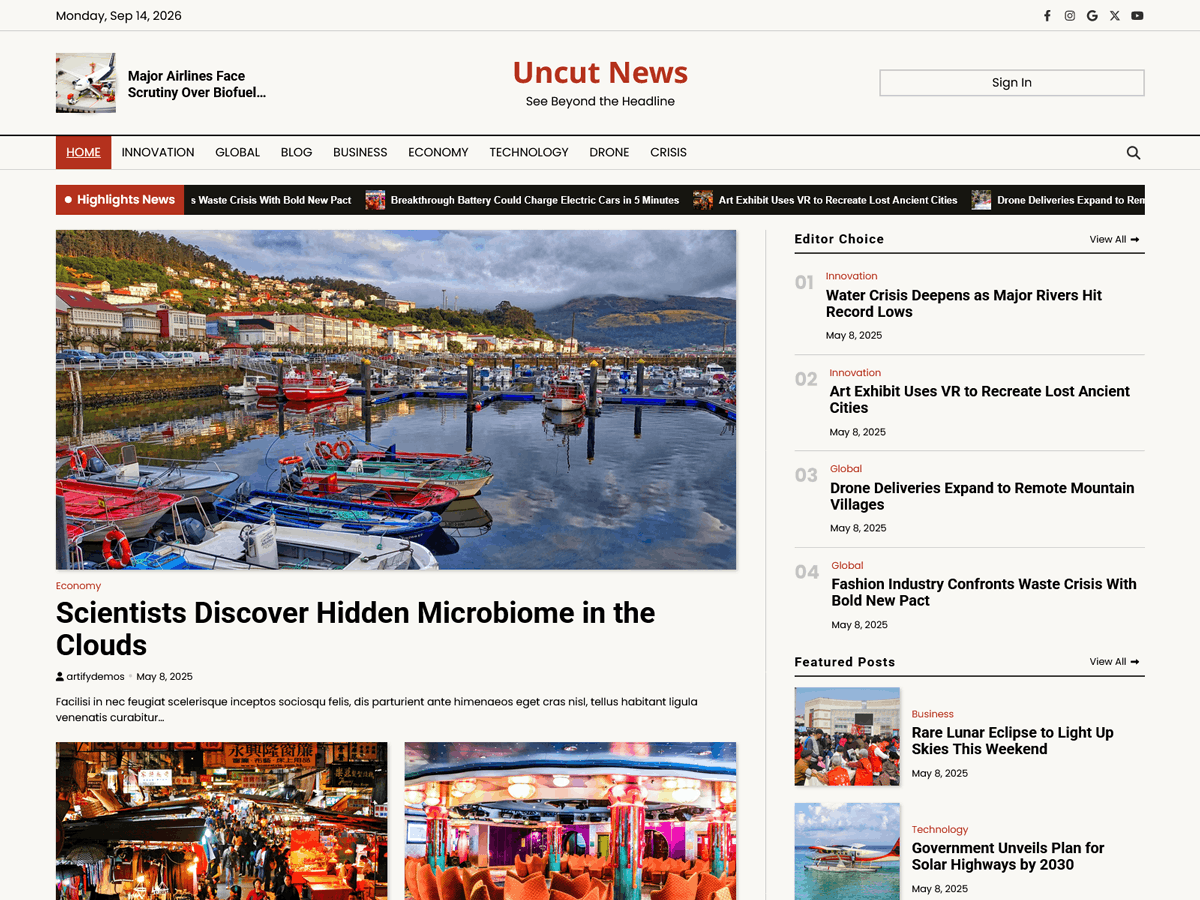This screenshot has height=900, width=1200.
Task: Open the Facebook social icon
Action: (x=1047, y=16)
